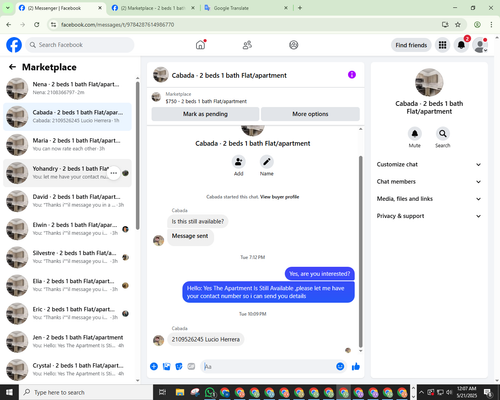Search in conversation with magnifier icon
Image resolution: width=500 pixels, height=400 pixels.
pos(443,134)
